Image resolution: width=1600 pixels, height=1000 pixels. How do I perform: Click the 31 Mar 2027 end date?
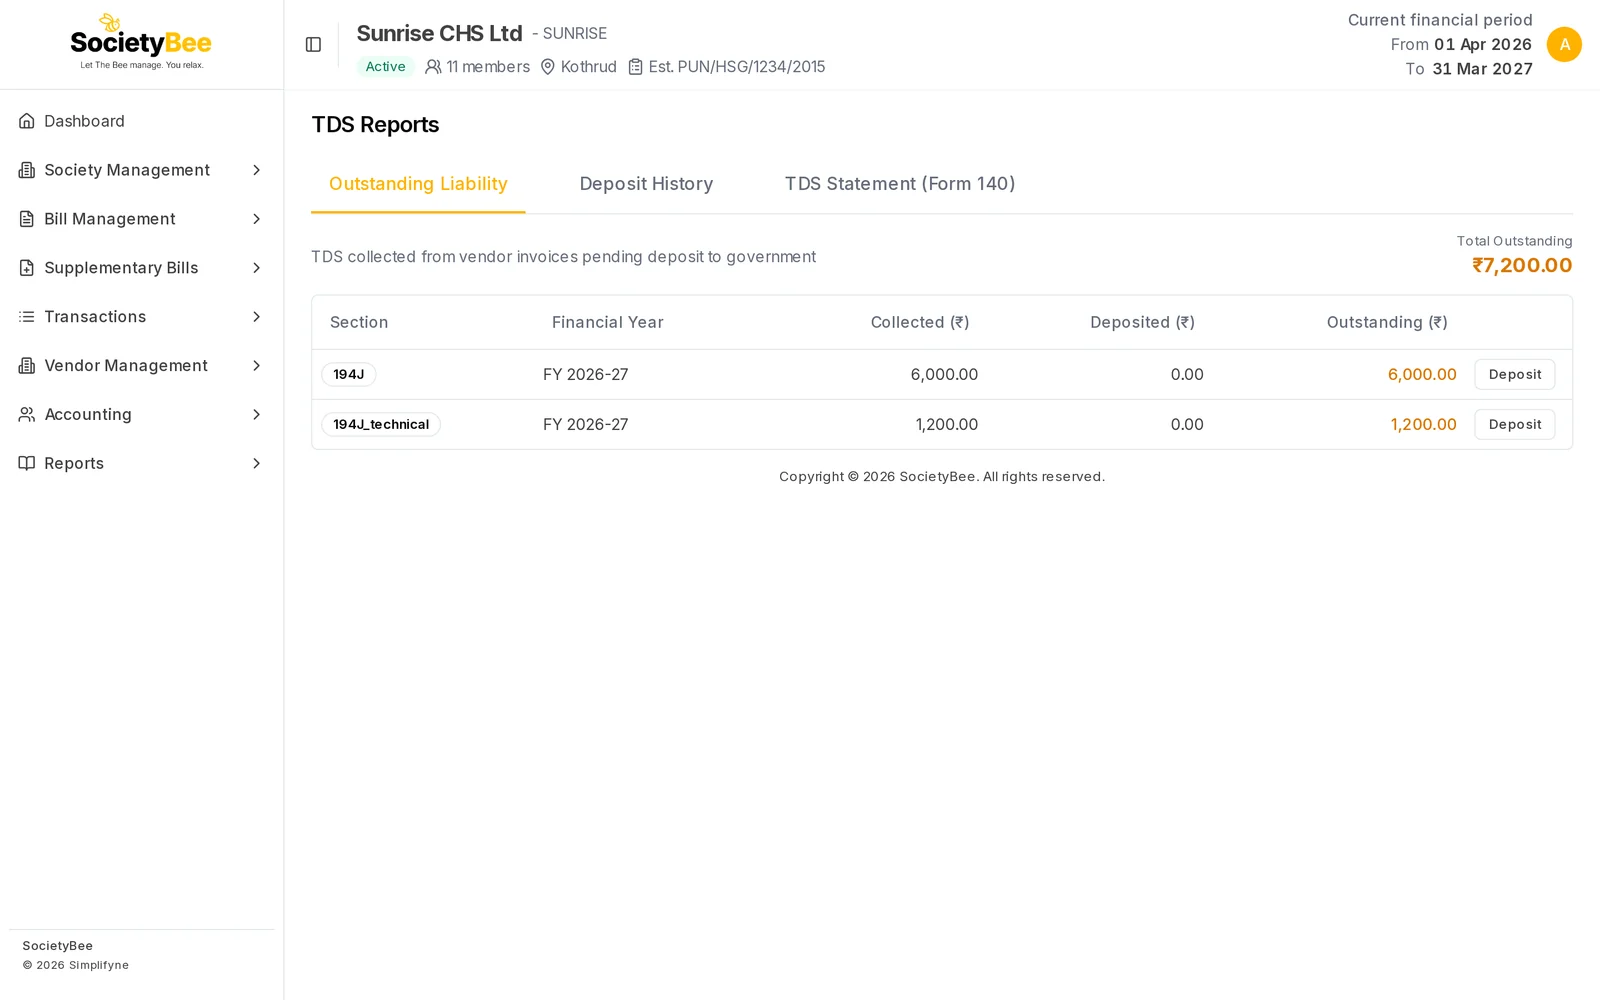tap(1482, 69)
